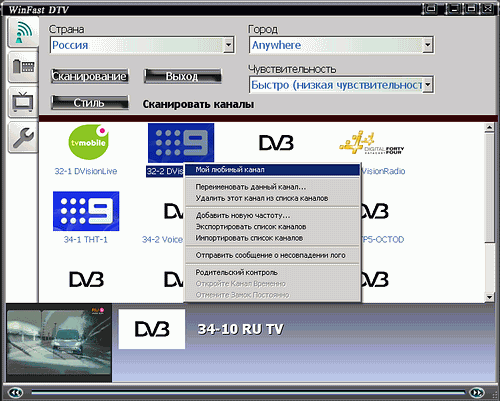The width and height of the screenshot is (500, 401).
Task: Click the channel list scroll up arrow
Action: tap(489, 127)
